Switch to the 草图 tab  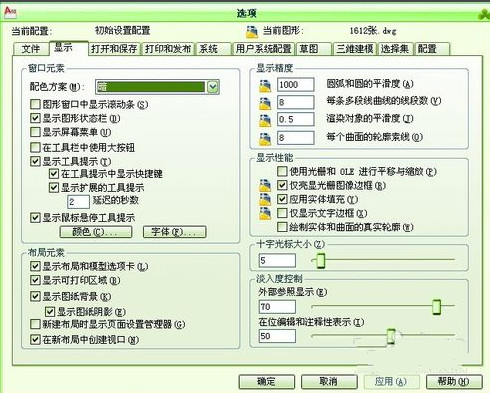314,49
